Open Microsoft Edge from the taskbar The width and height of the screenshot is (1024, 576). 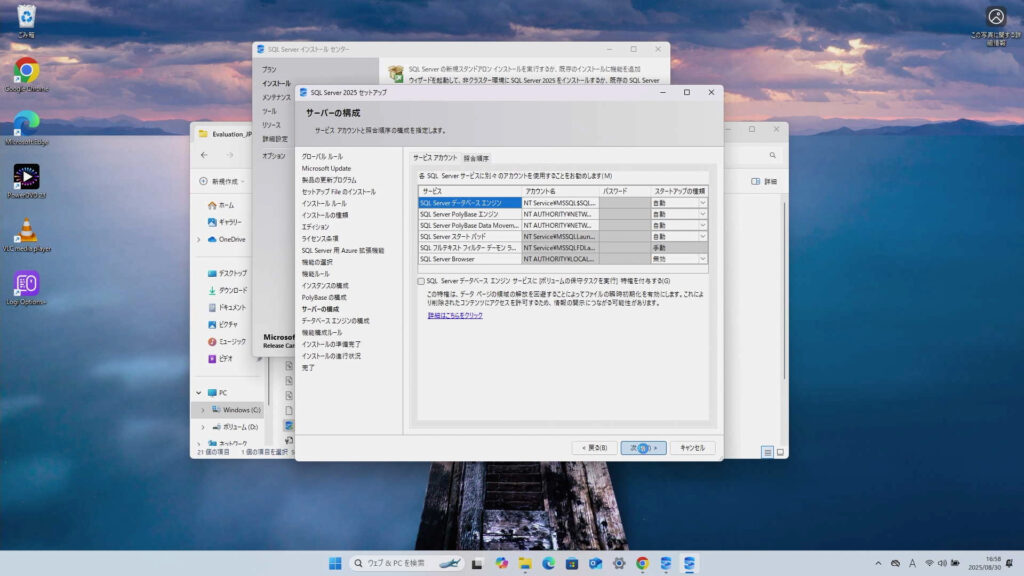(549, 563)
